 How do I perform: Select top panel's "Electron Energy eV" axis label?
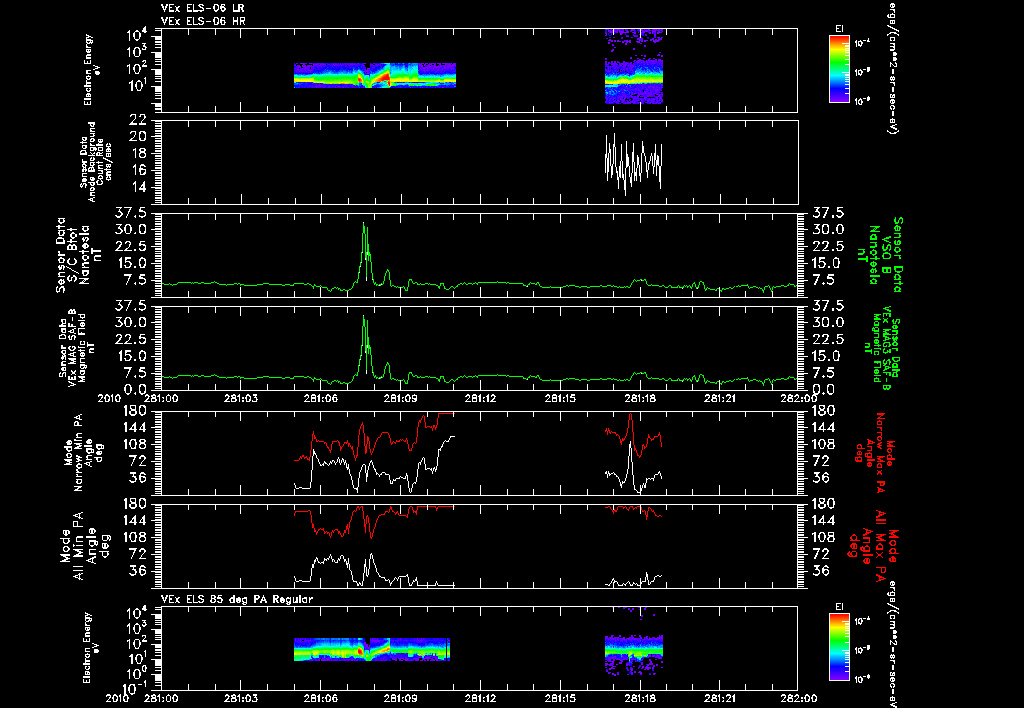pyautogui.click(x=91, y=70)
